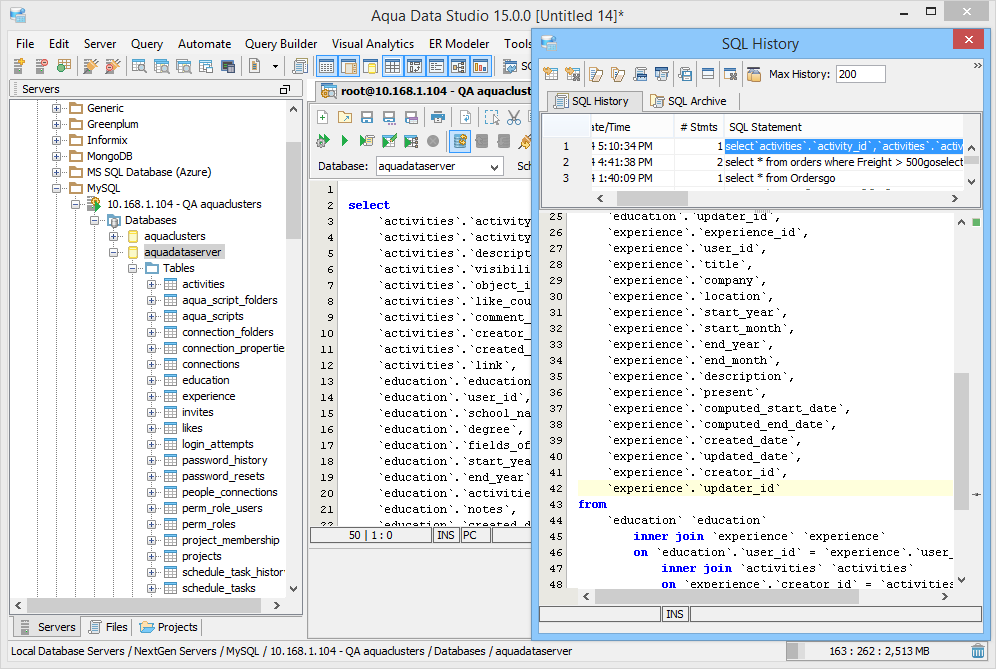Collapse the MySQL folder node

coord(57,188)
